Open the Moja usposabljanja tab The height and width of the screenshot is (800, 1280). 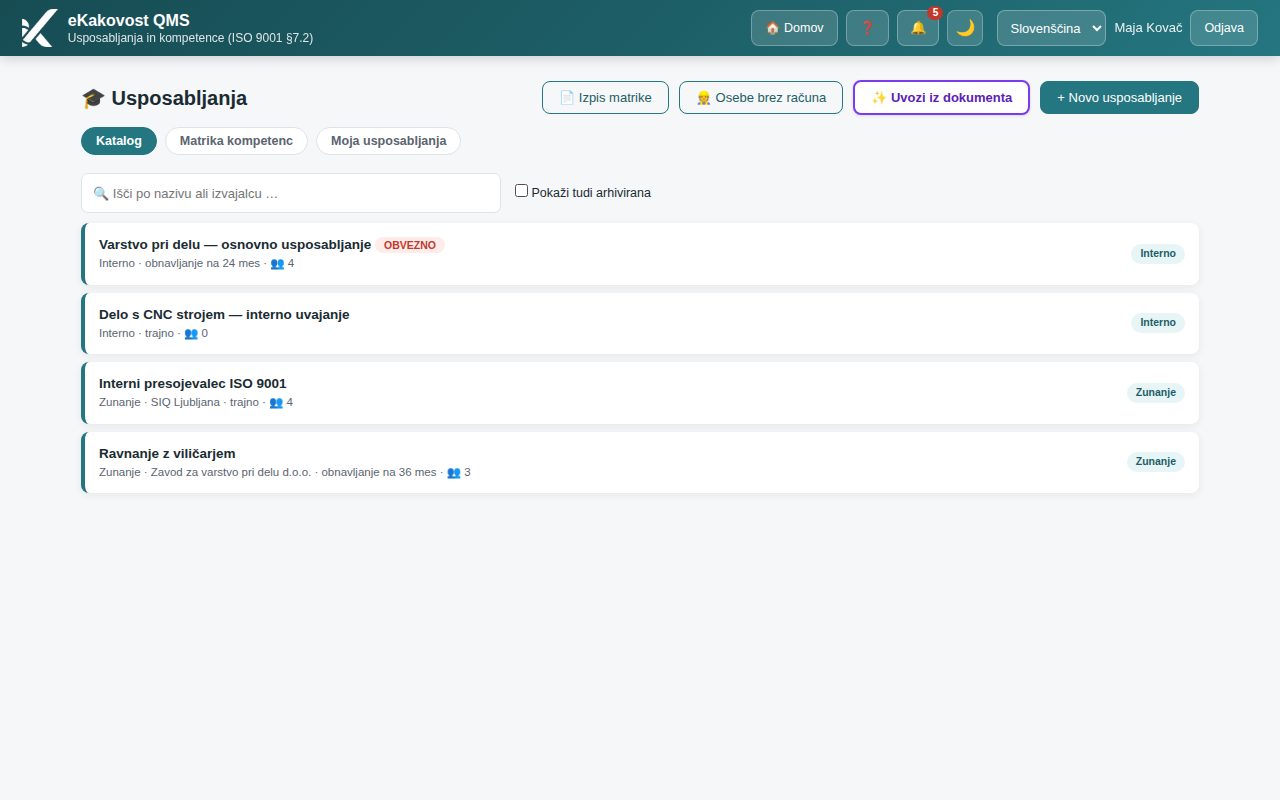[388, 141]
